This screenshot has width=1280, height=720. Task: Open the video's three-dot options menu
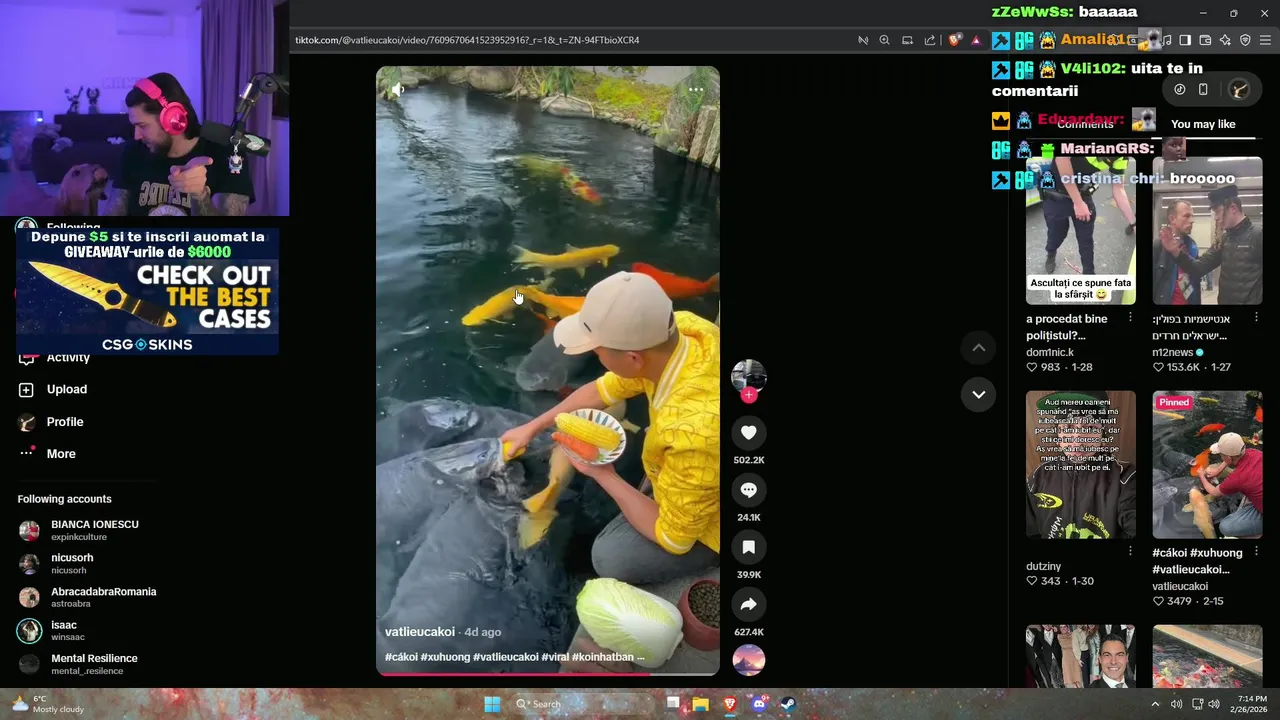[696, 90]
